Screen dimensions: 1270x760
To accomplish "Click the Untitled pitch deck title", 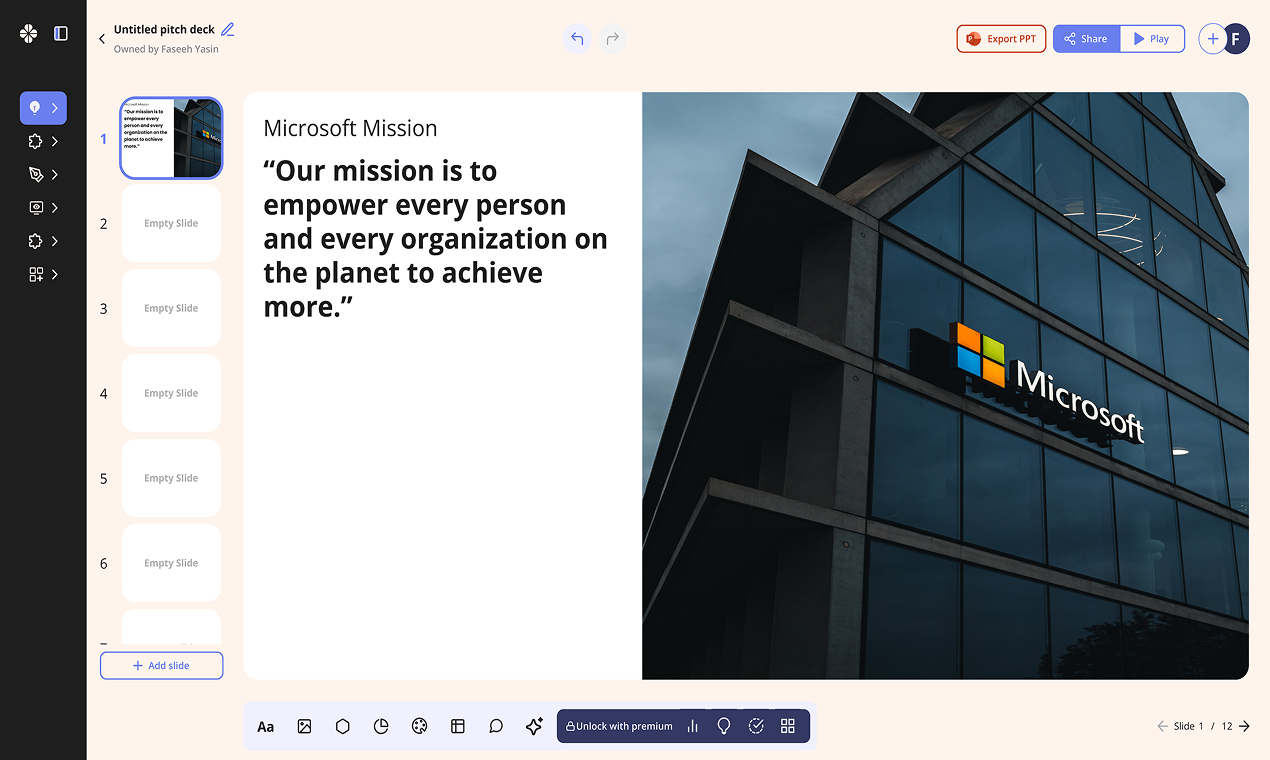I will point(164,30).
